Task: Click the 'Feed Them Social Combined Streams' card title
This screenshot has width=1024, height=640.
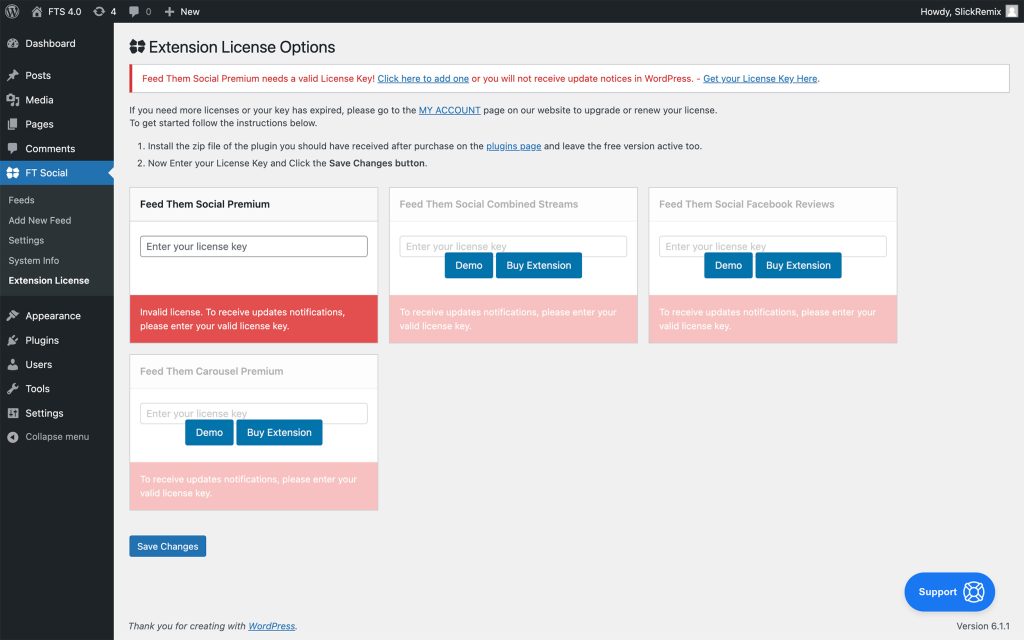Action: (x=488, y=204)
